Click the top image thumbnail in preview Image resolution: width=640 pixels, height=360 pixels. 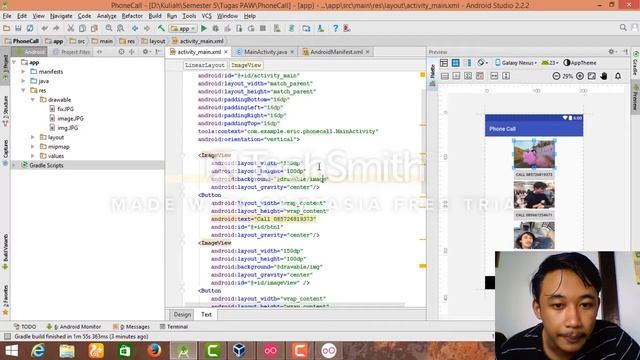click(534, 154)
